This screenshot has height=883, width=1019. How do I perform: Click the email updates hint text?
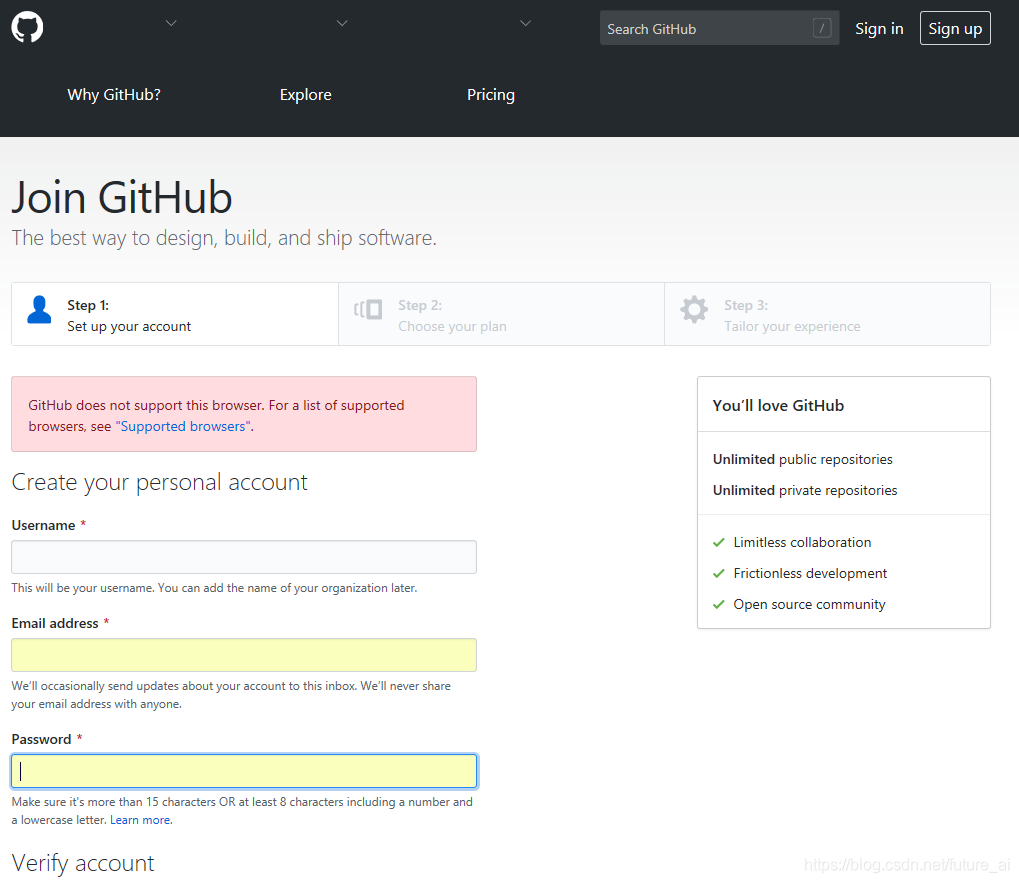click(x=231, y=695)
